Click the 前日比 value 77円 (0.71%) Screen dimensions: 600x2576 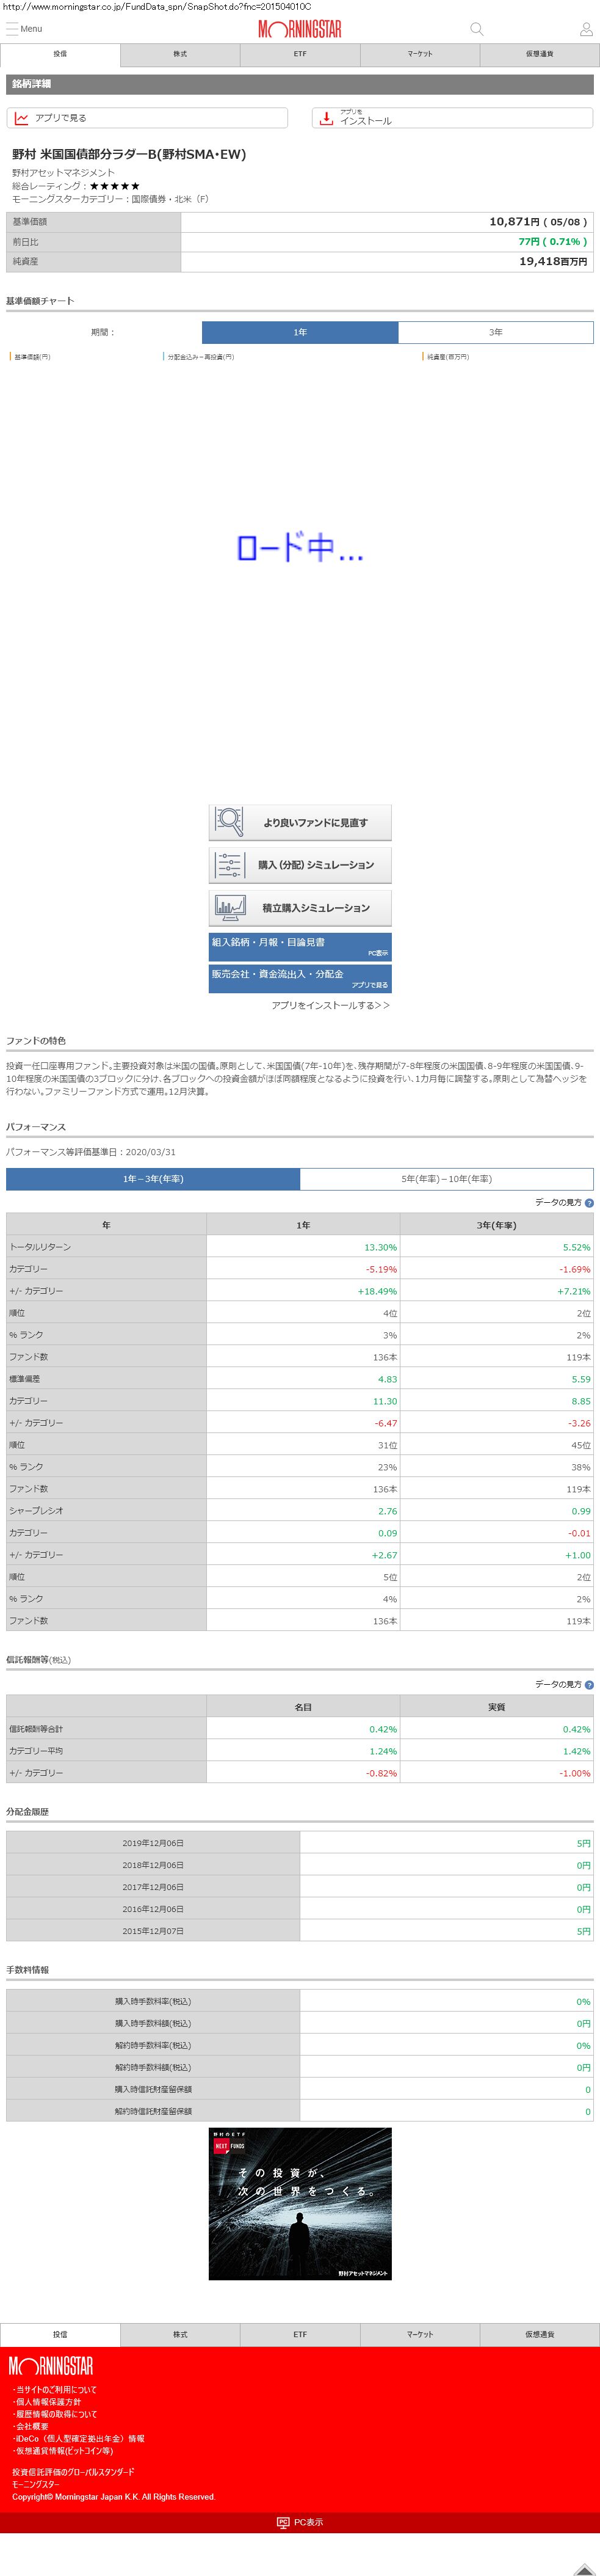point(553,242)
